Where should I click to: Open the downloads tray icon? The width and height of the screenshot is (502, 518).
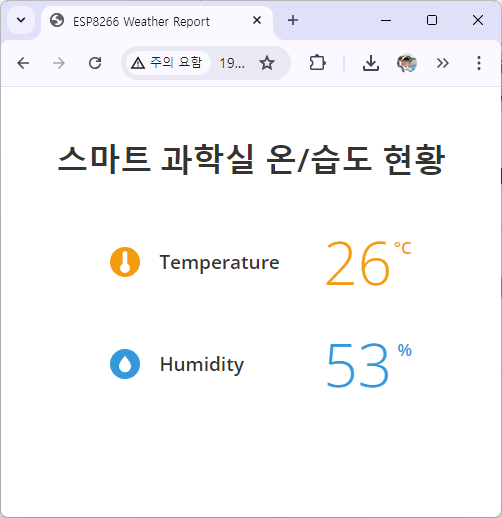coord(371,63)
